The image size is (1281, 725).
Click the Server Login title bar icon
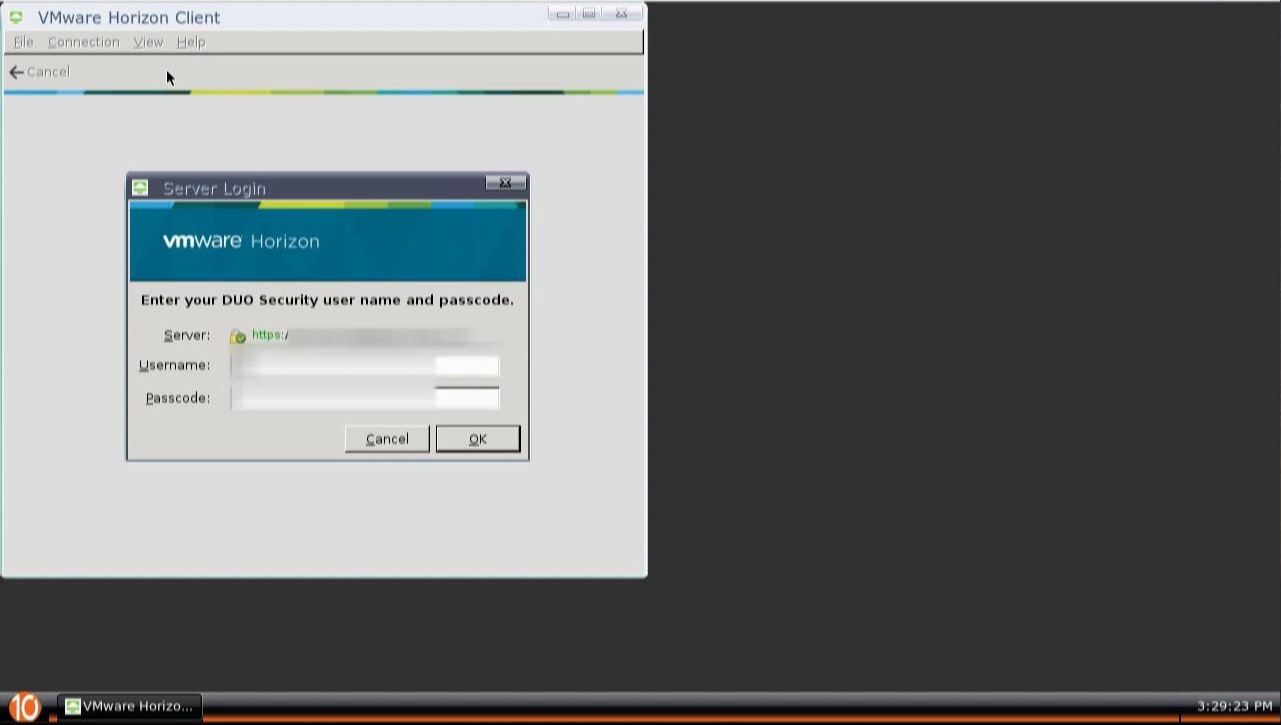(140, 187)
